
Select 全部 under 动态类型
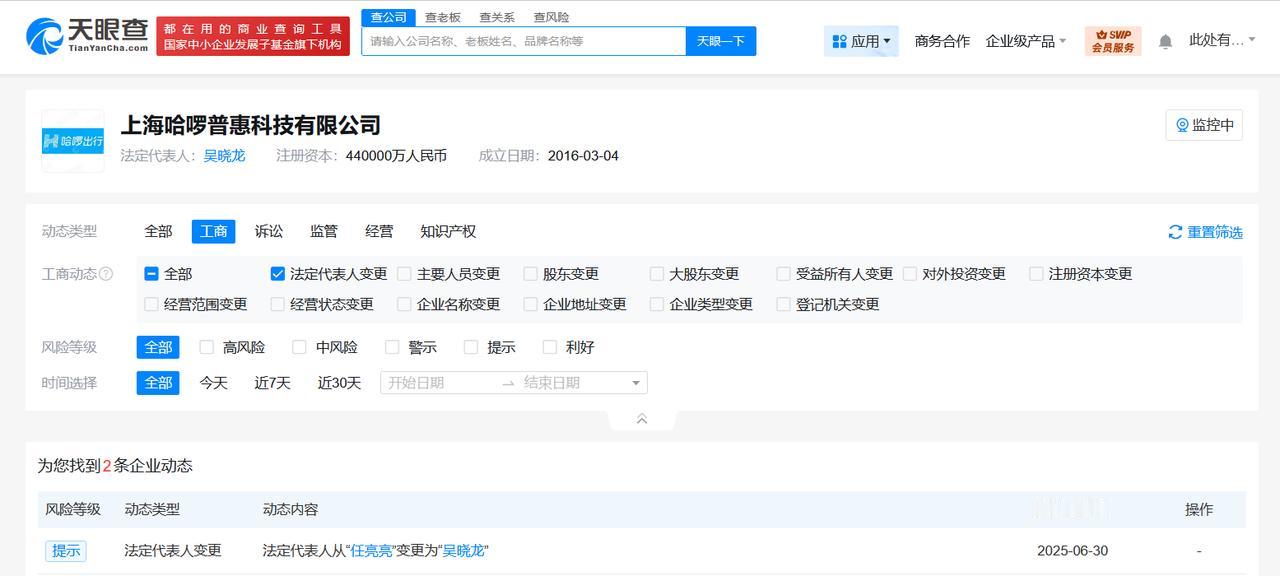(158, 231)
